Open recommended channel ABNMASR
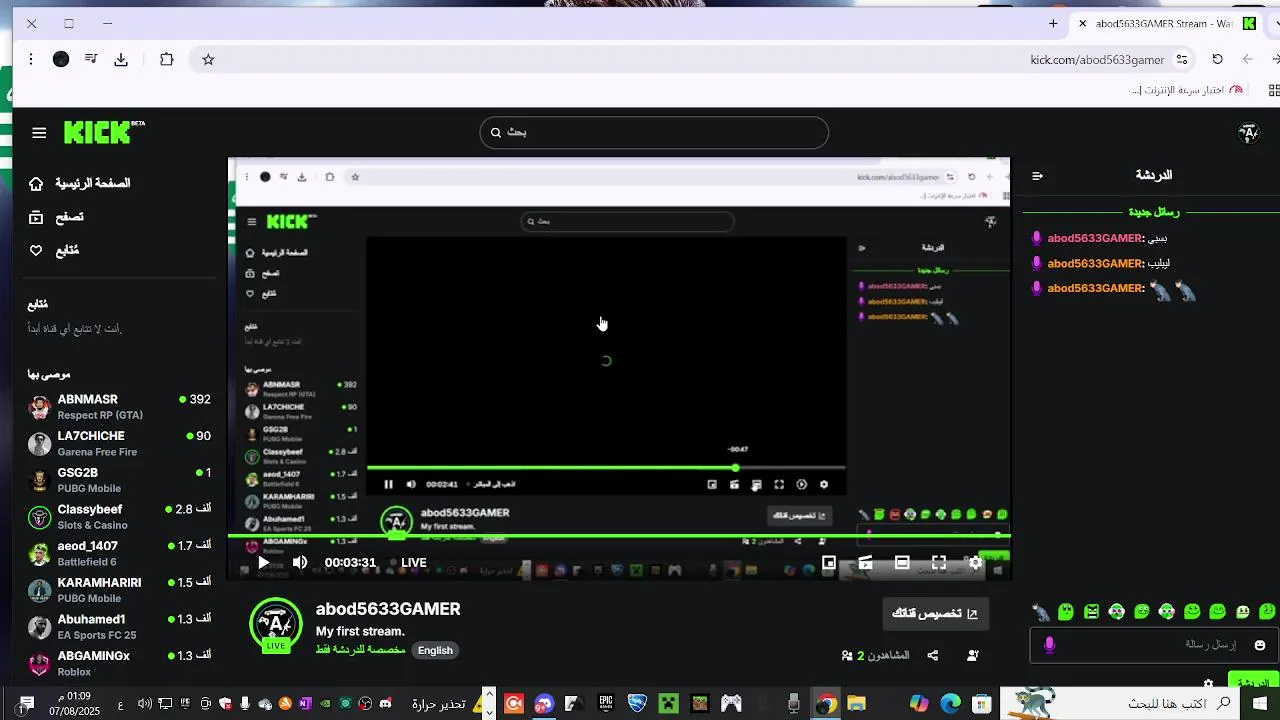1280x720 pixels. click(119, 407)
